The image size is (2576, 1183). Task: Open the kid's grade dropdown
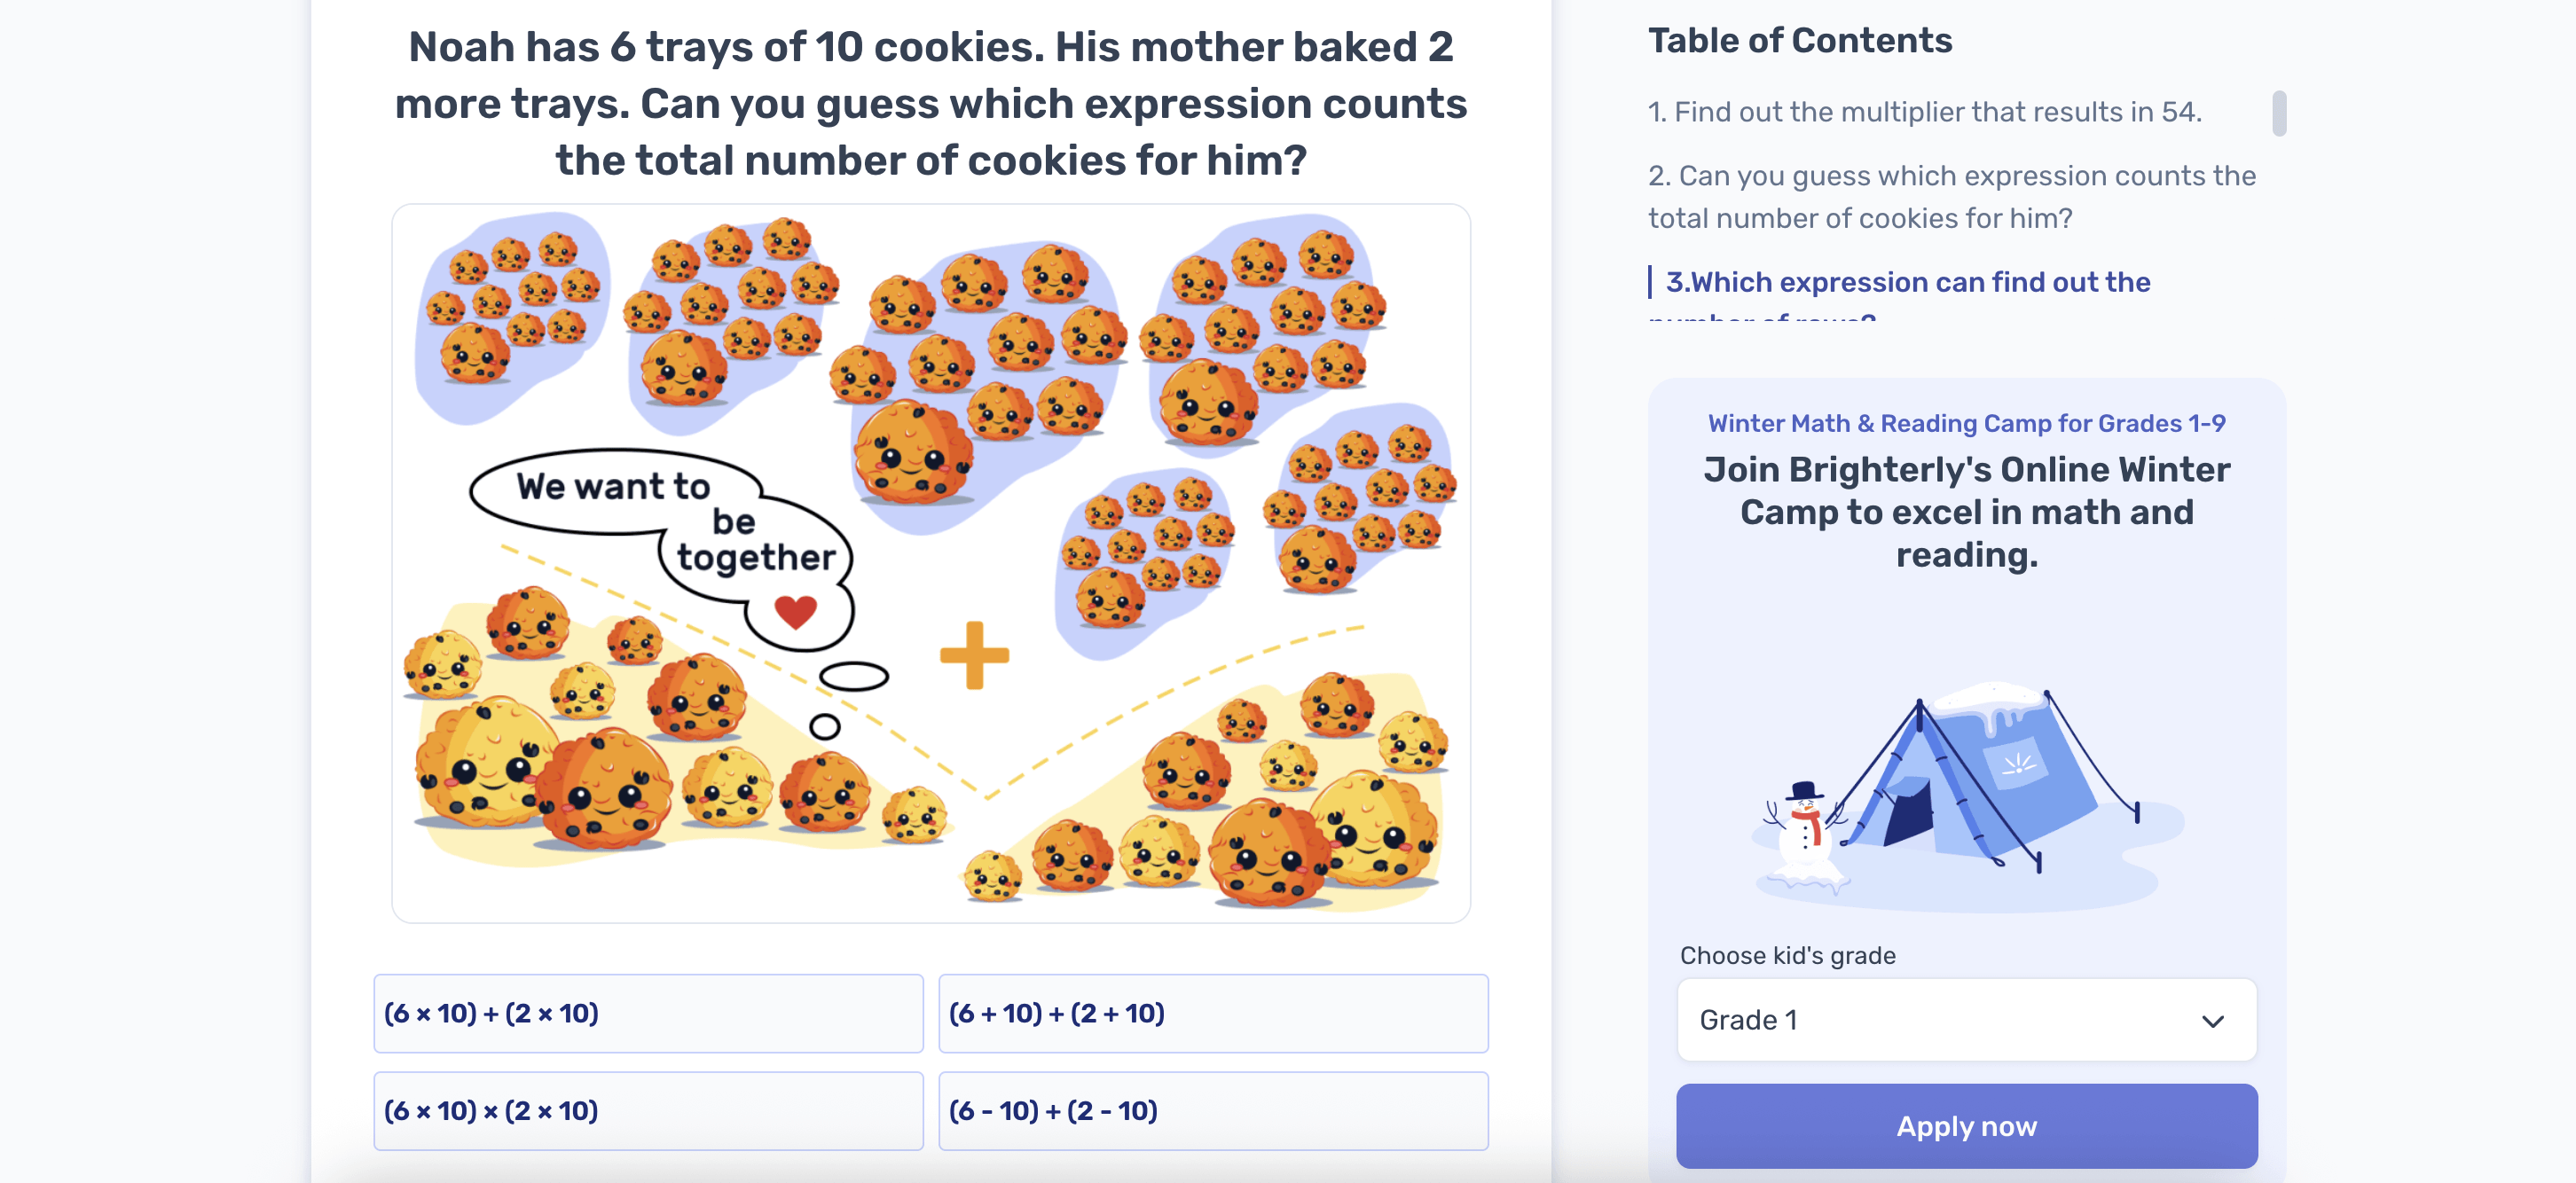pos(1965,1019)
